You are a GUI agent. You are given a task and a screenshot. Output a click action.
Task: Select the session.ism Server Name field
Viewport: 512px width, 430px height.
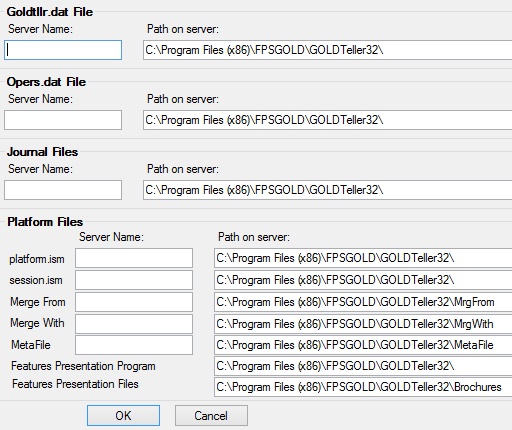pyautogui.click(x=134, y=280)
